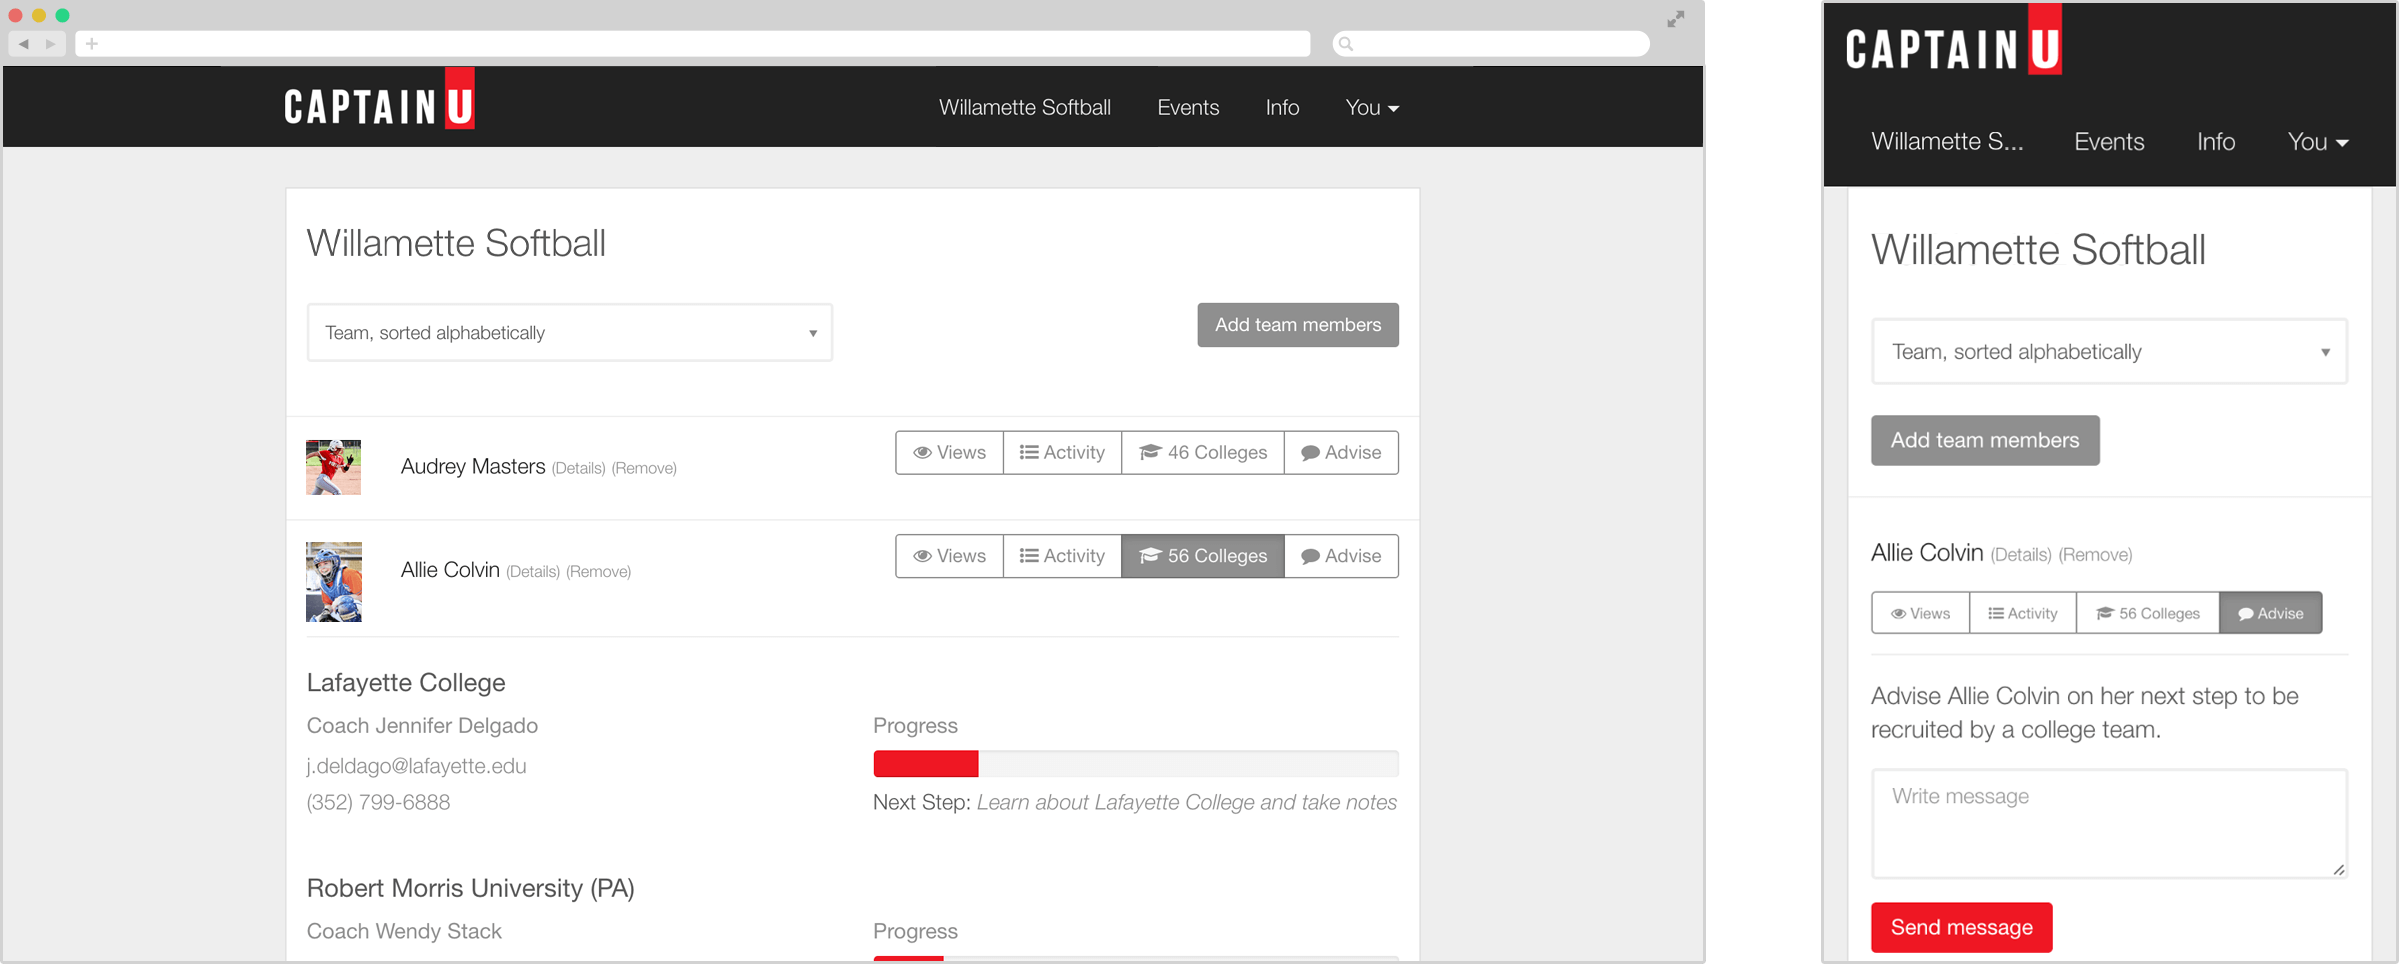Click Lafayette College progress bar
This screenshot has height=964, width=2399.
pos(1136,764)
